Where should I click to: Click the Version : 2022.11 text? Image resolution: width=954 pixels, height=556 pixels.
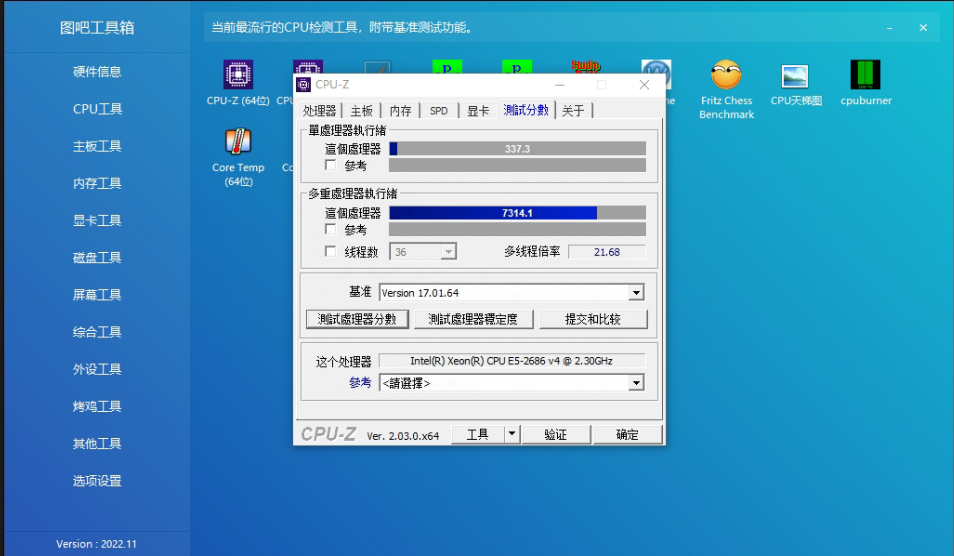pyautogui.click(x=96, y=544)
